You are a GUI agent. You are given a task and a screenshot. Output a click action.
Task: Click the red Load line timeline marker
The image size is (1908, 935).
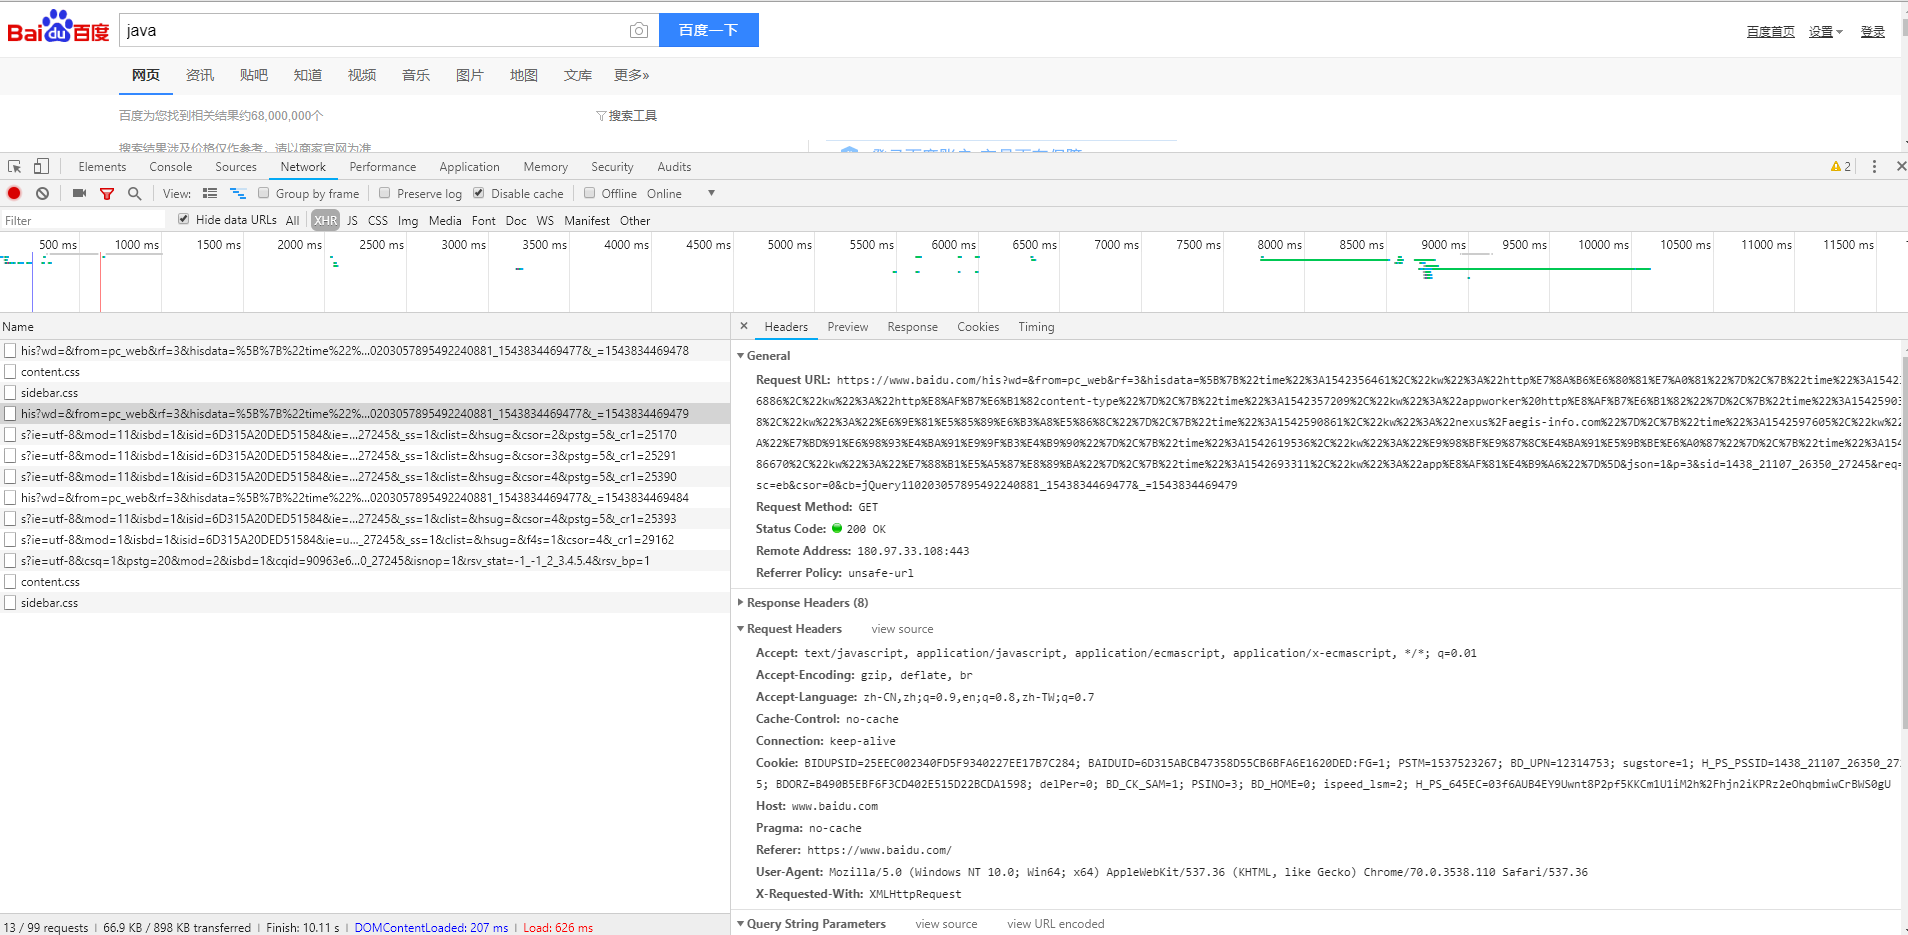pos(100,283)
